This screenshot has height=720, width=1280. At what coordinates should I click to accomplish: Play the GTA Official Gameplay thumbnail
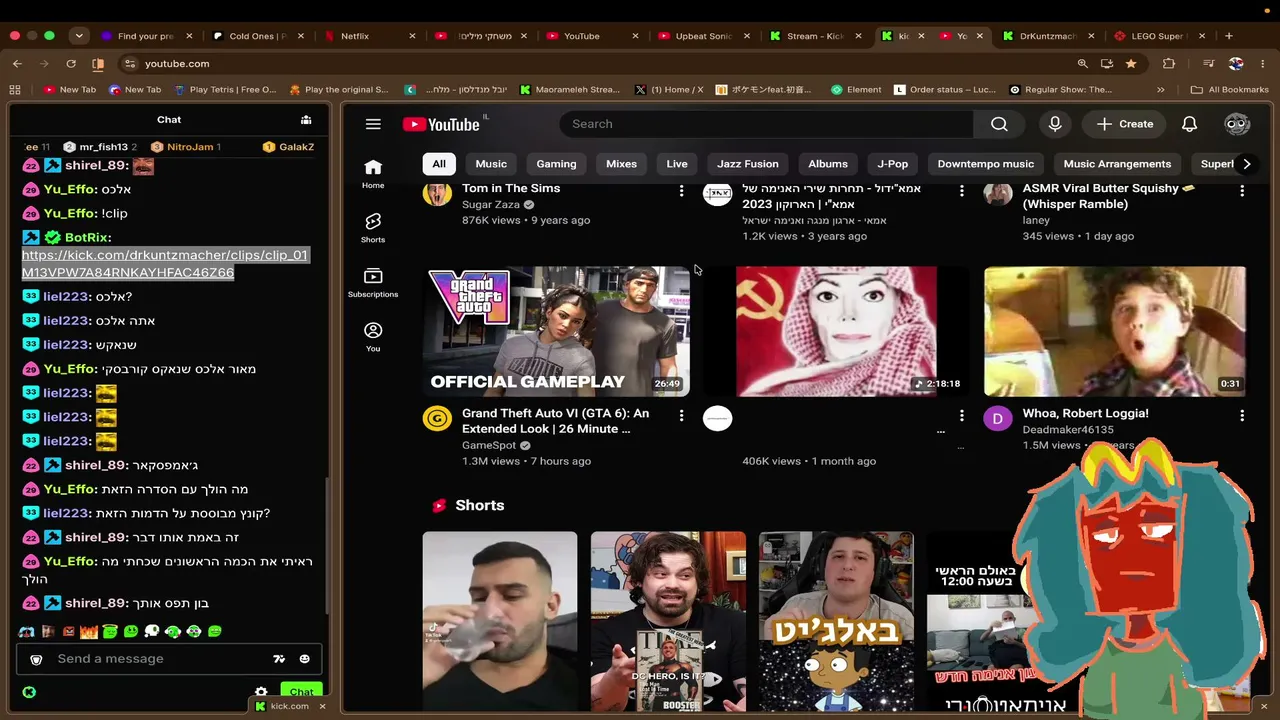coord(556,331)
